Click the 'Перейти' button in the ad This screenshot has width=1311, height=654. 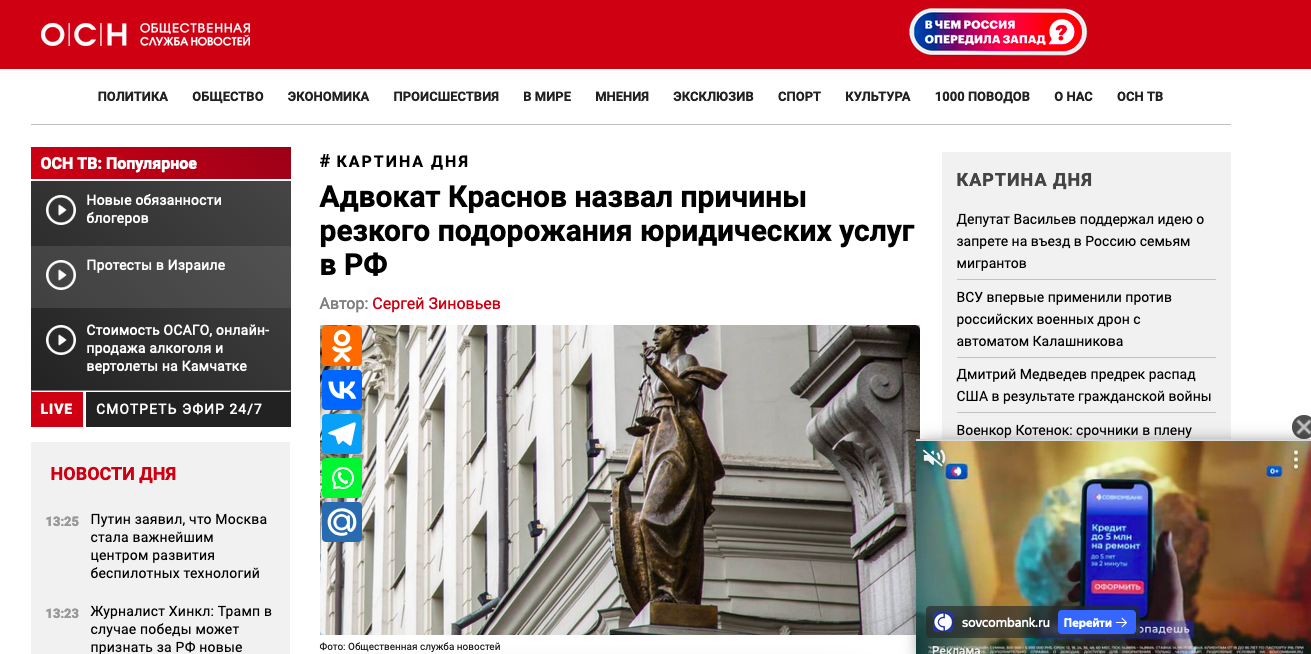[x=1096, y=622]
